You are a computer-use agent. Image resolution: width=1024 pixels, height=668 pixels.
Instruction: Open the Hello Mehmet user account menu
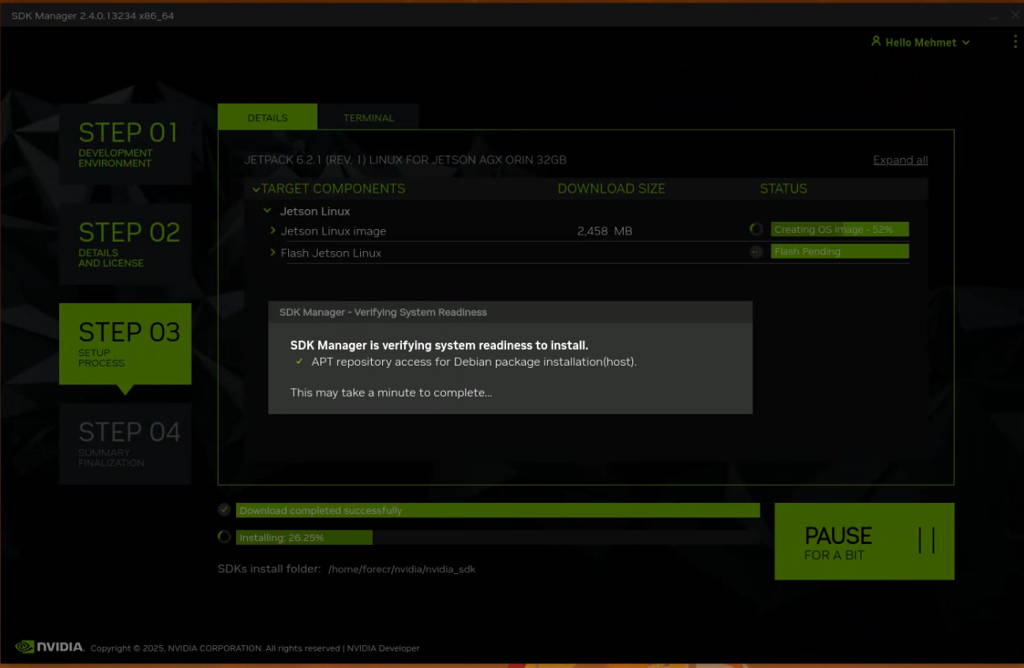click(921, 42)
